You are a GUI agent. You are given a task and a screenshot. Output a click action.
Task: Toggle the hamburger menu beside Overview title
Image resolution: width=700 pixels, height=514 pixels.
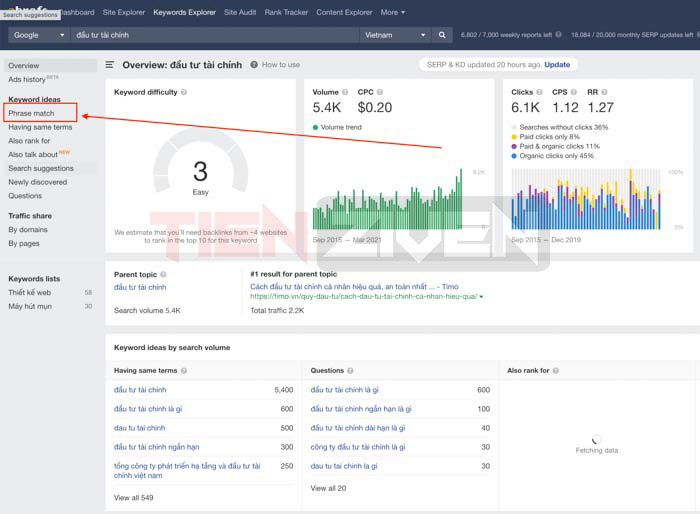click(x=109, y=65)
